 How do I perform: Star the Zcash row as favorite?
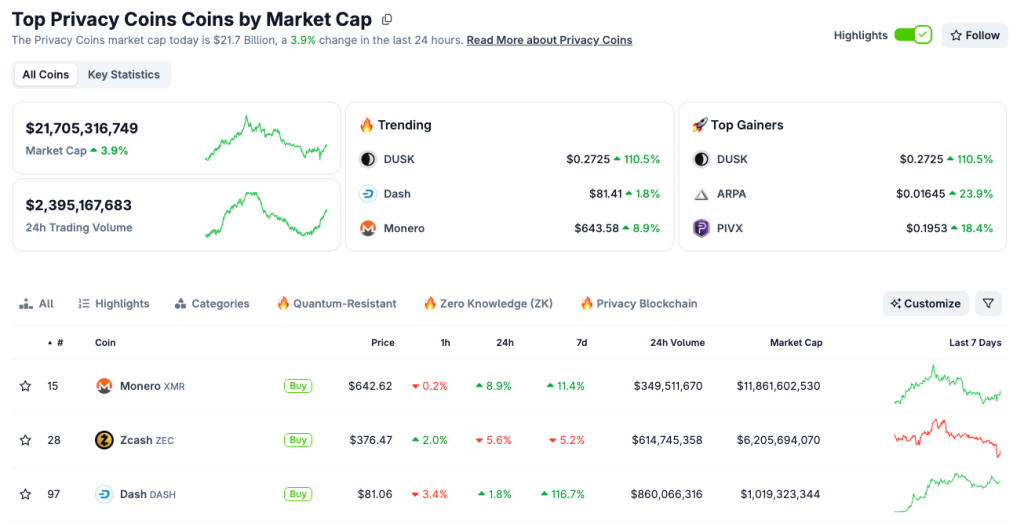point(25,440)
